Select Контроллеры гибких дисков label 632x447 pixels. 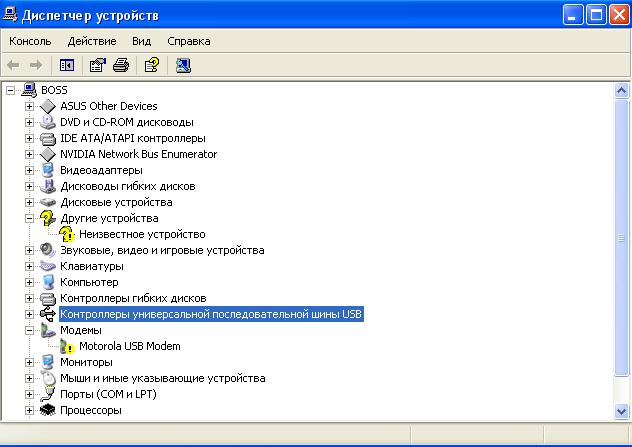[133, 298]
